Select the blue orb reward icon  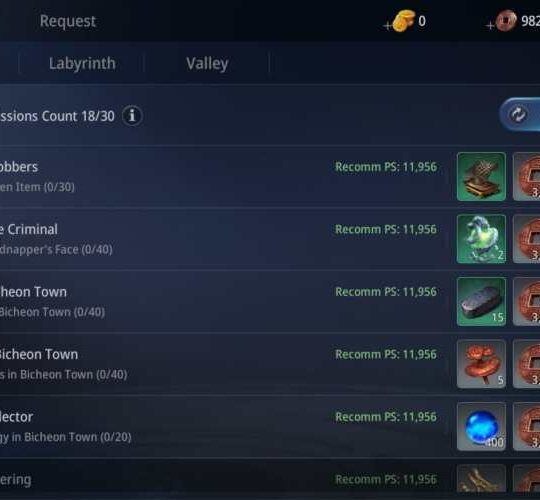[481, 426]
